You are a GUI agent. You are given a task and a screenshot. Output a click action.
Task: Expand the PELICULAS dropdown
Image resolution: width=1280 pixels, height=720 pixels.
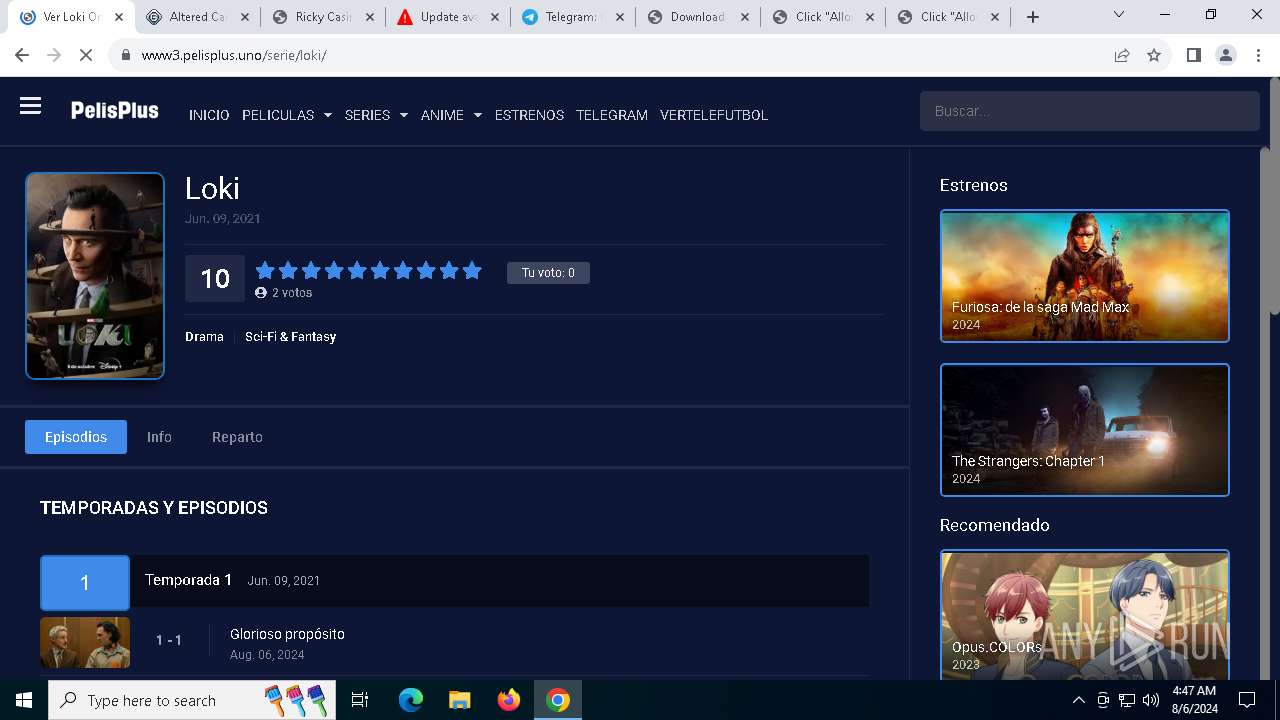tap(287, 115)
